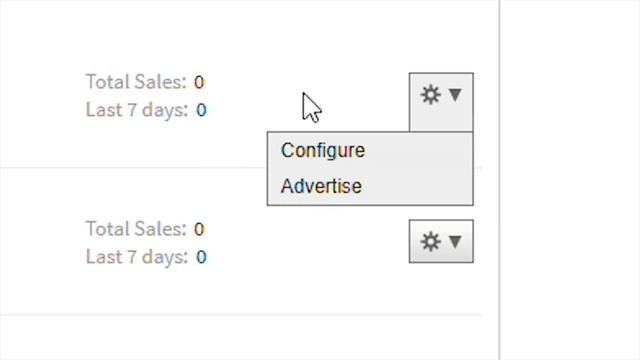Collapse the upper menu via its triangle arrow

tap(455, 95)
